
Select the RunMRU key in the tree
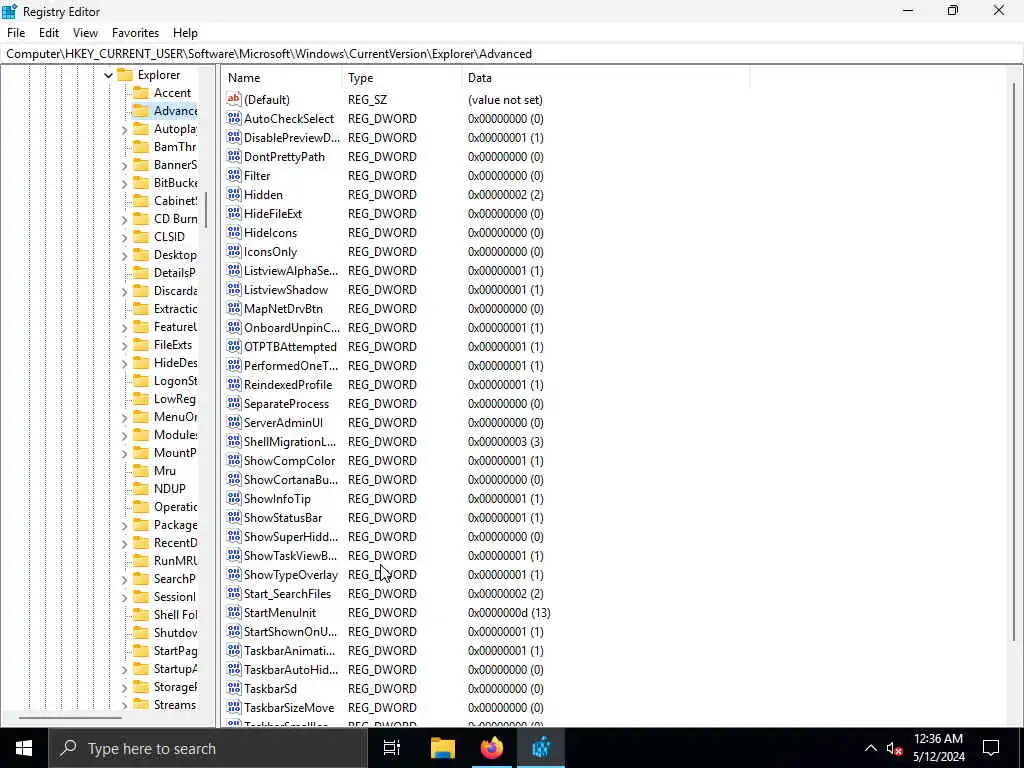click(x=175, y=561)
